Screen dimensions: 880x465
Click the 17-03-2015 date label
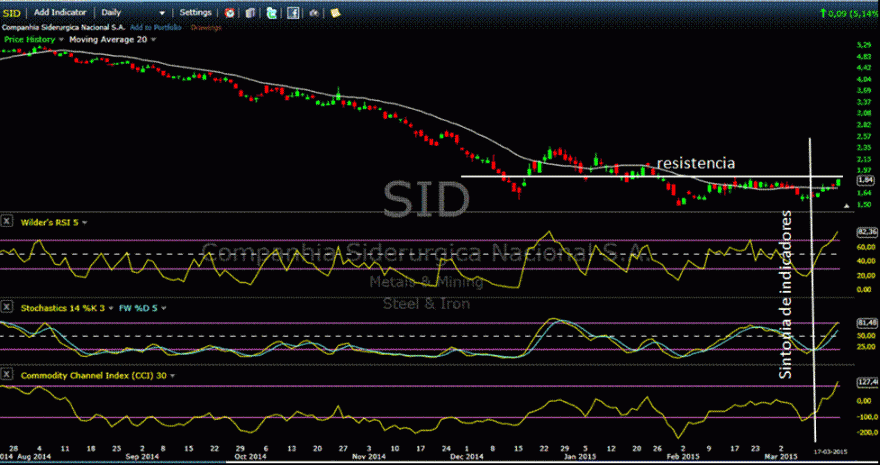(831, 451)
